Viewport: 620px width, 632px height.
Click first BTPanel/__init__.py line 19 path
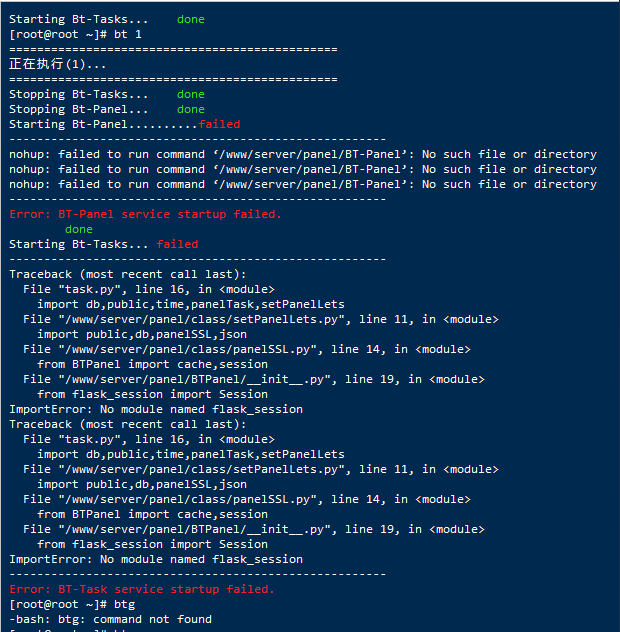coord(254,379)
